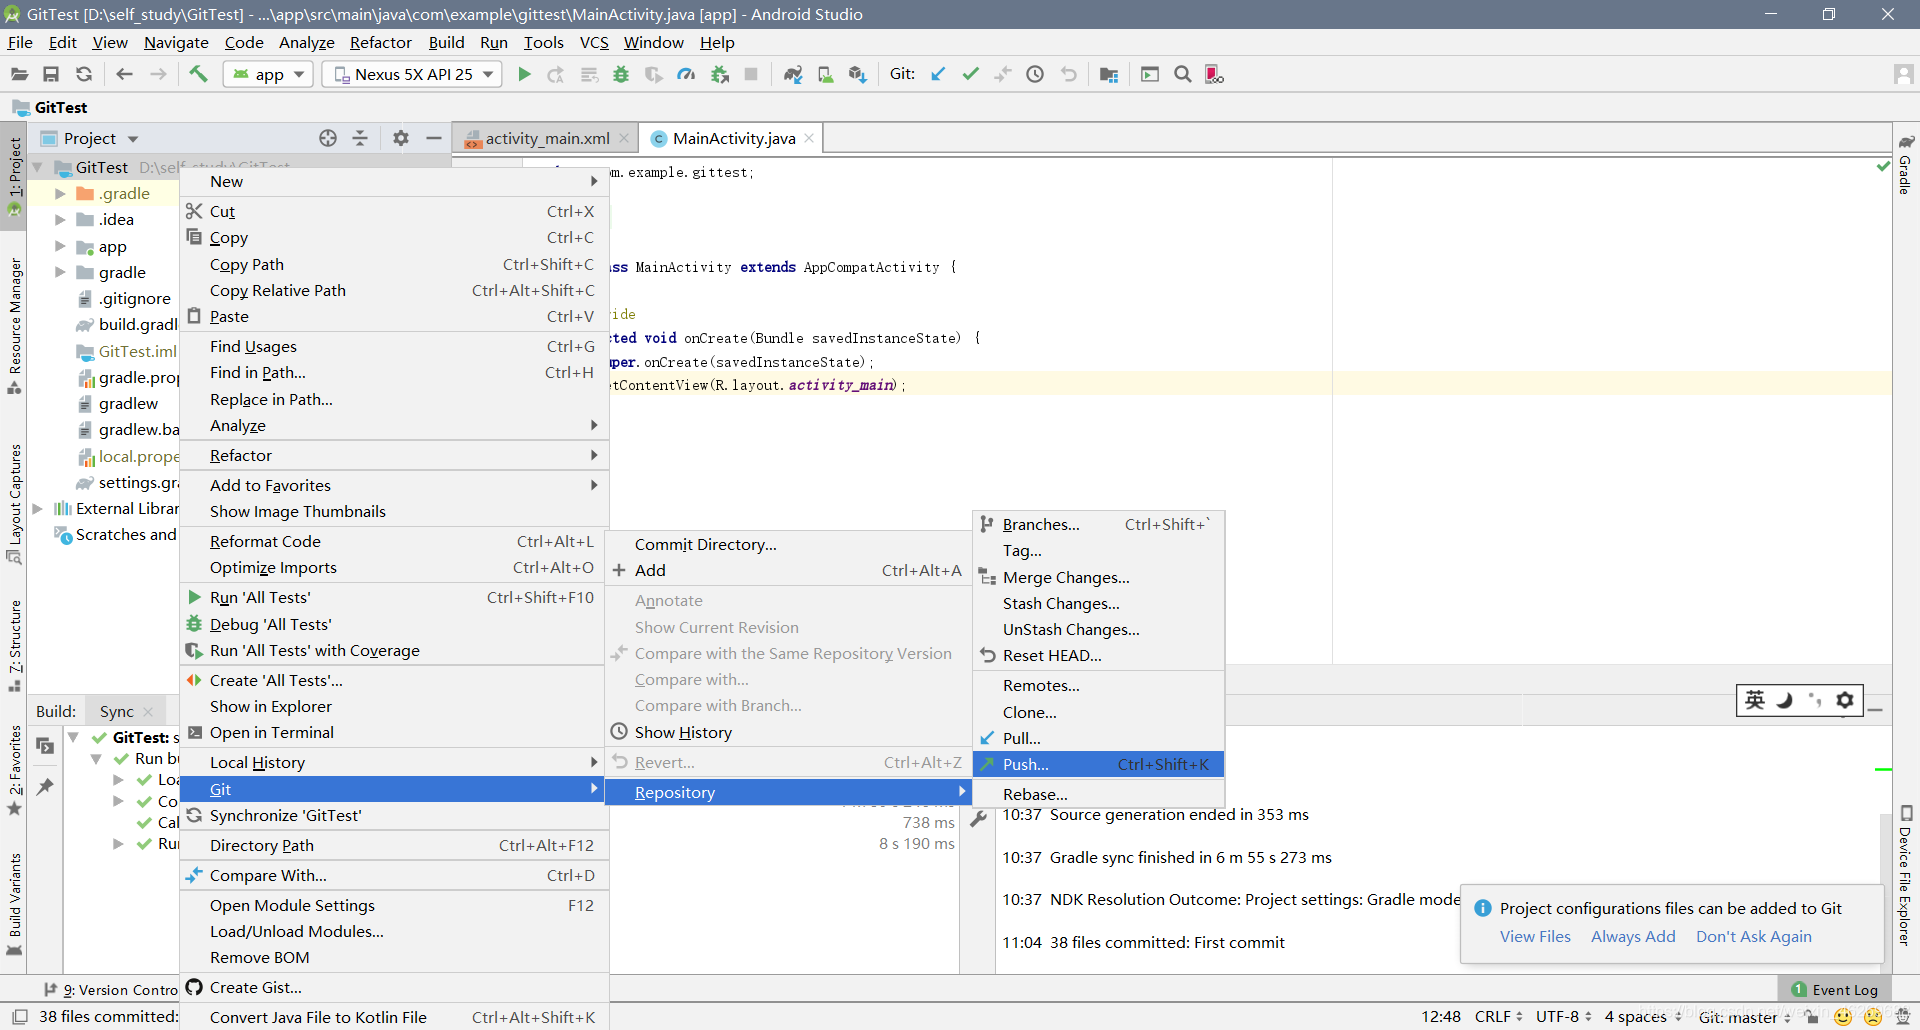
Task: Close the MainActivity.java tab
Action: [x=809, y=138]
